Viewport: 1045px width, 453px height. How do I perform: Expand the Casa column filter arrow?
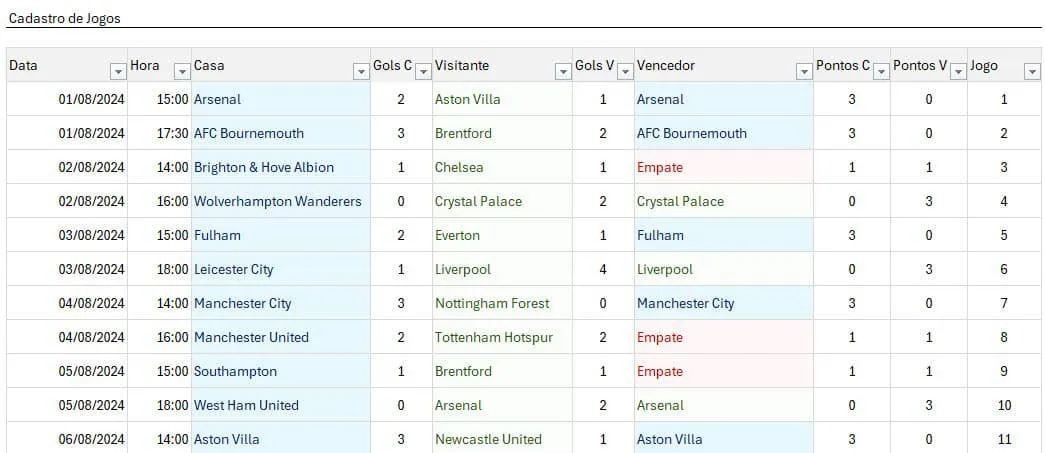361,71
